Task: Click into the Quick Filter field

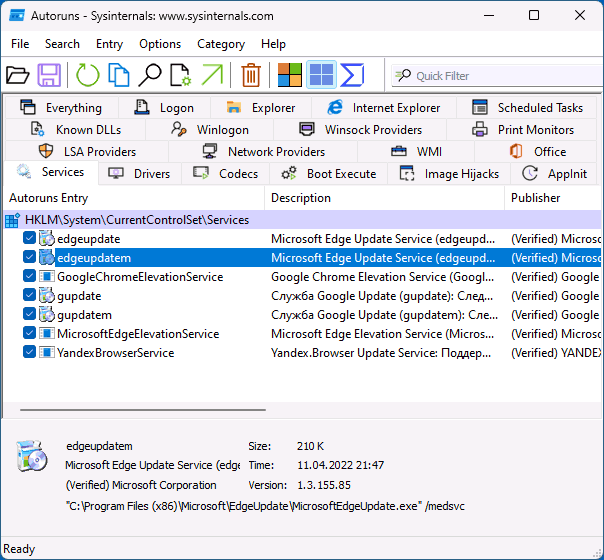Action: 497,75
